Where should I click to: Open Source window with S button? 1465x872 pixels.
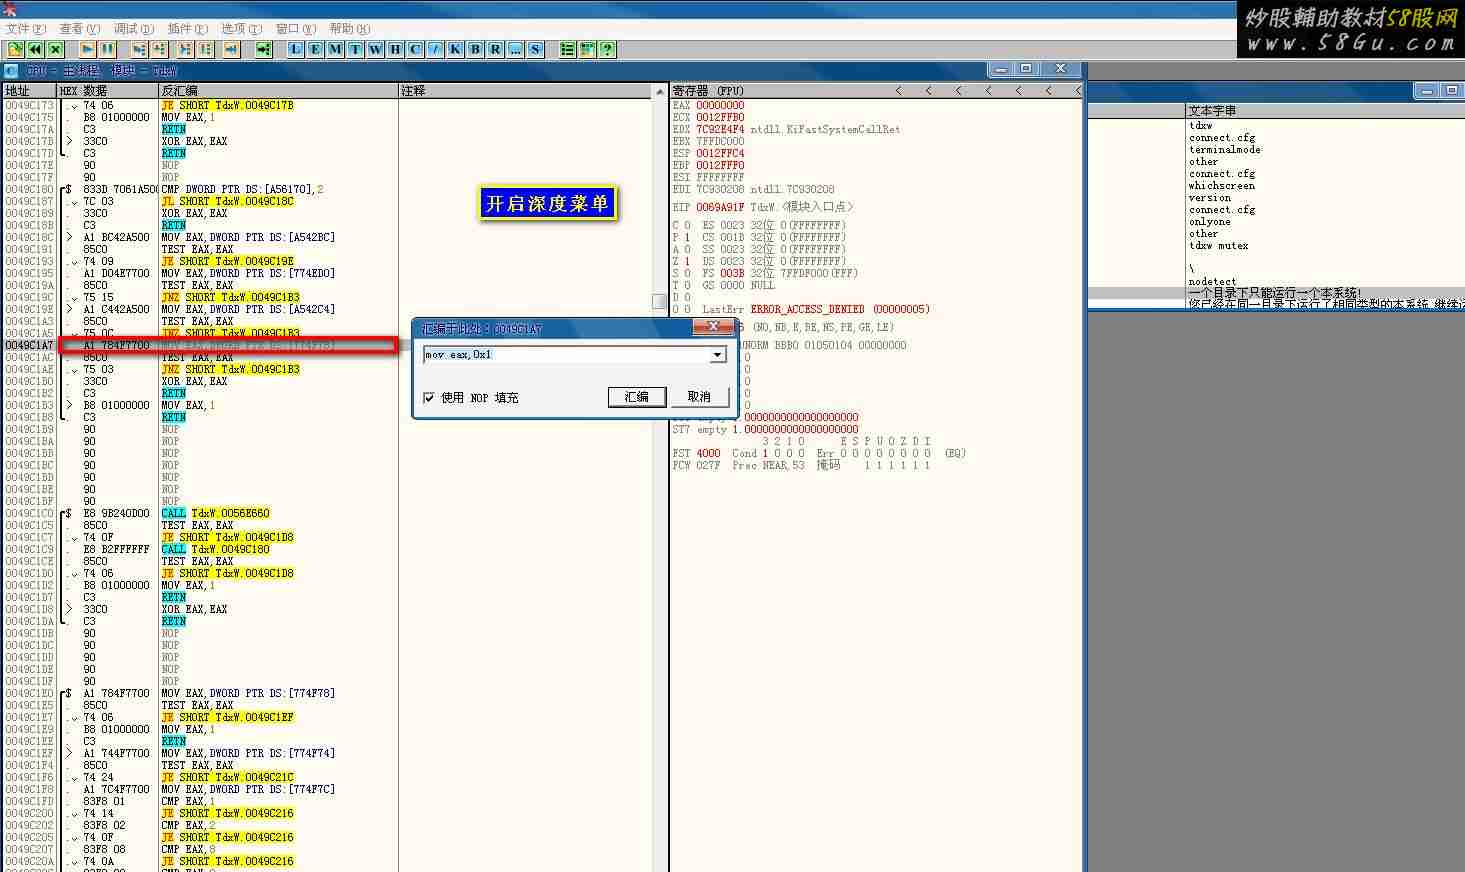pos(536,49)
